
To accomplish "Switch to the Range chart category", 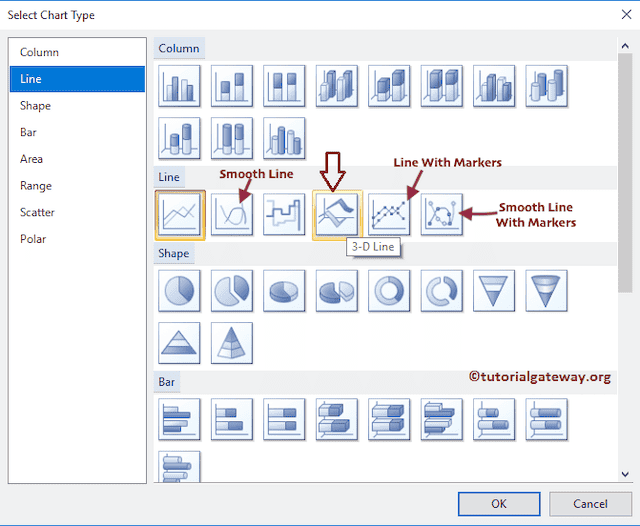I will pyautogui.click(x=77, y=186).
